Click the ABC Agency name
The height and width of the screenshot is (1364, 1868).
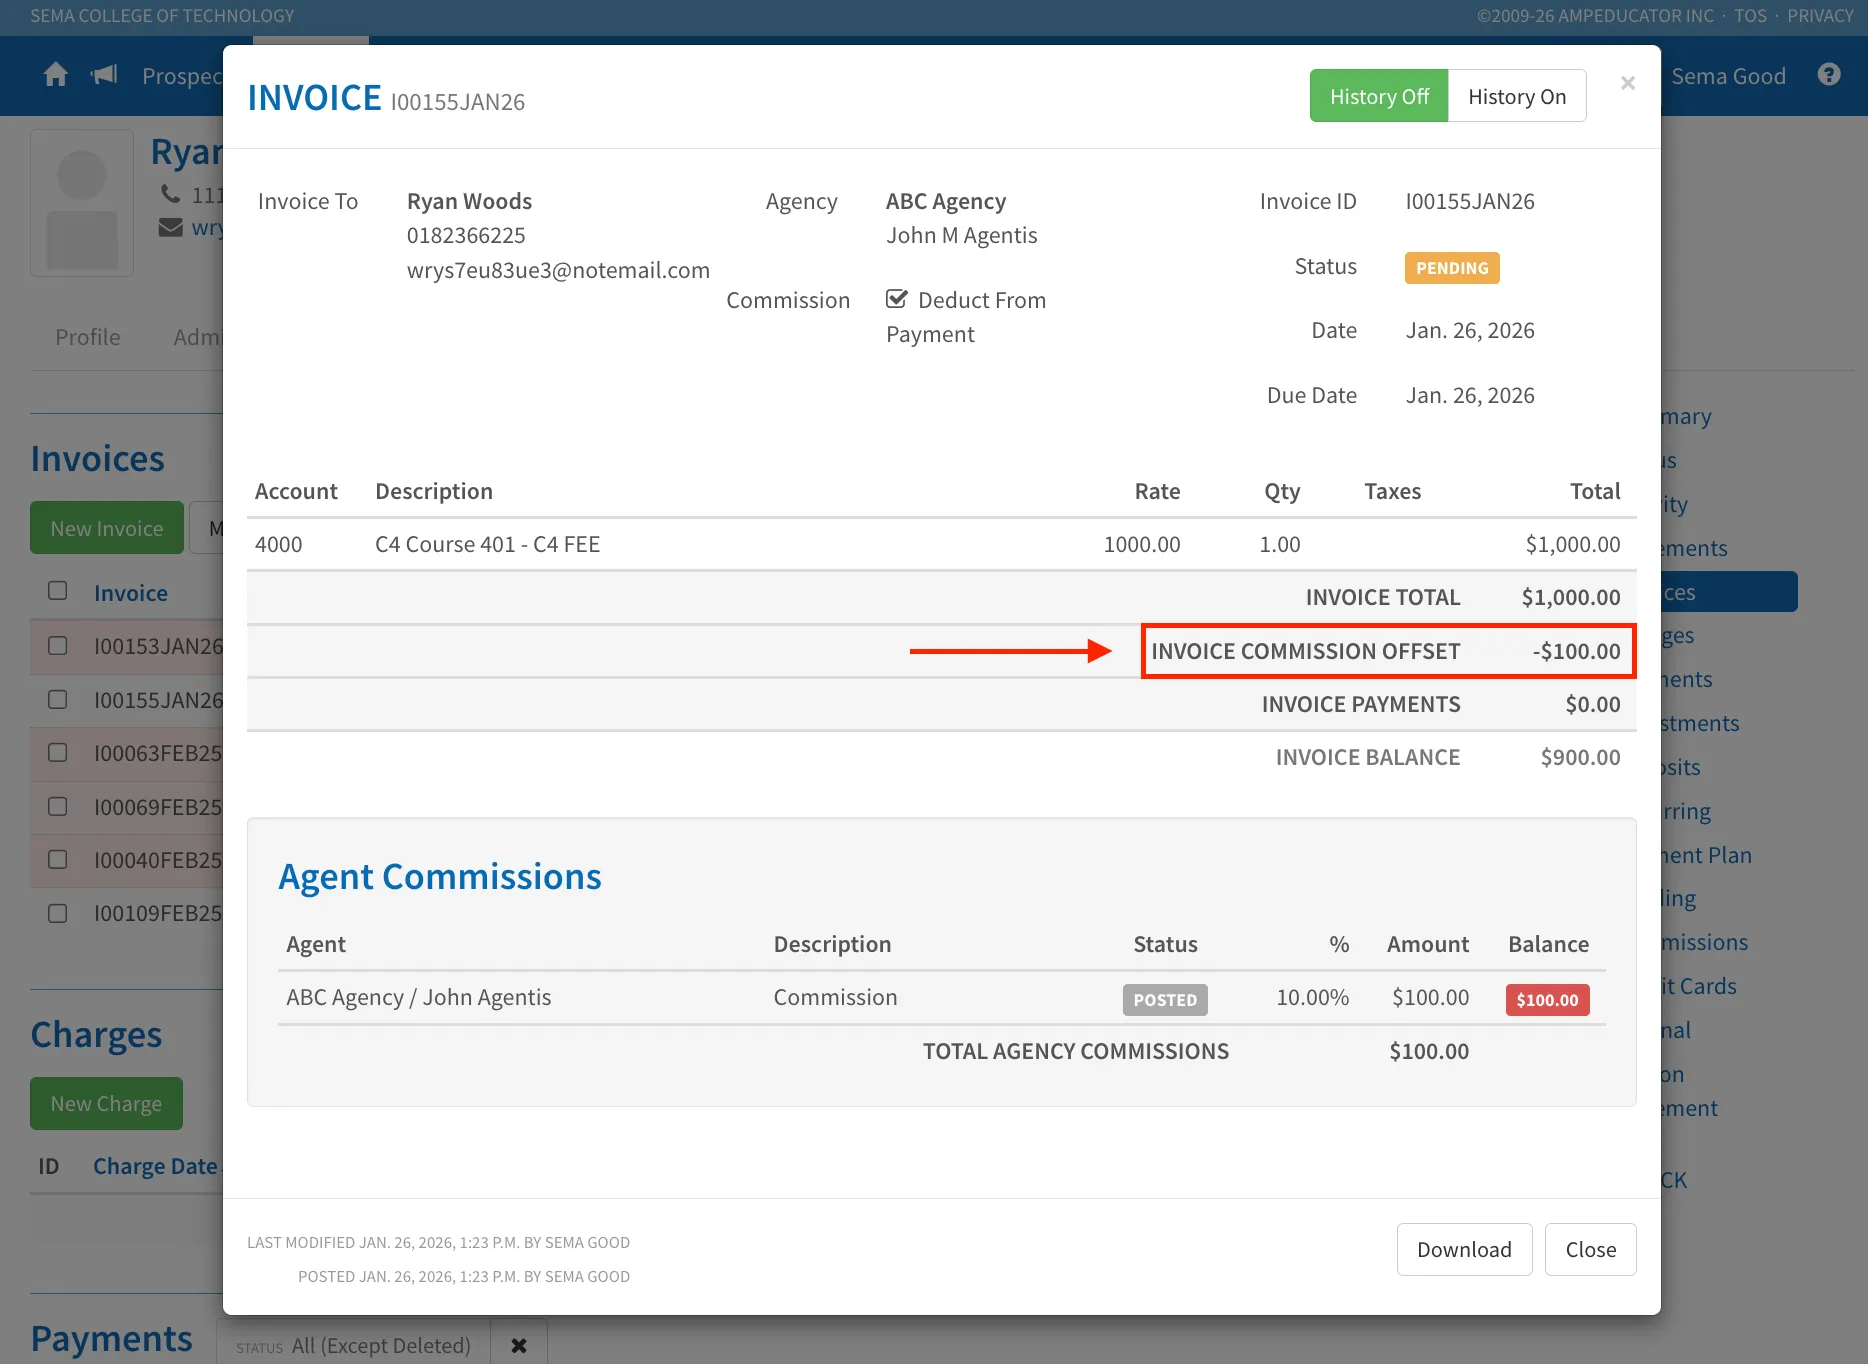click(x=946, y=201)
